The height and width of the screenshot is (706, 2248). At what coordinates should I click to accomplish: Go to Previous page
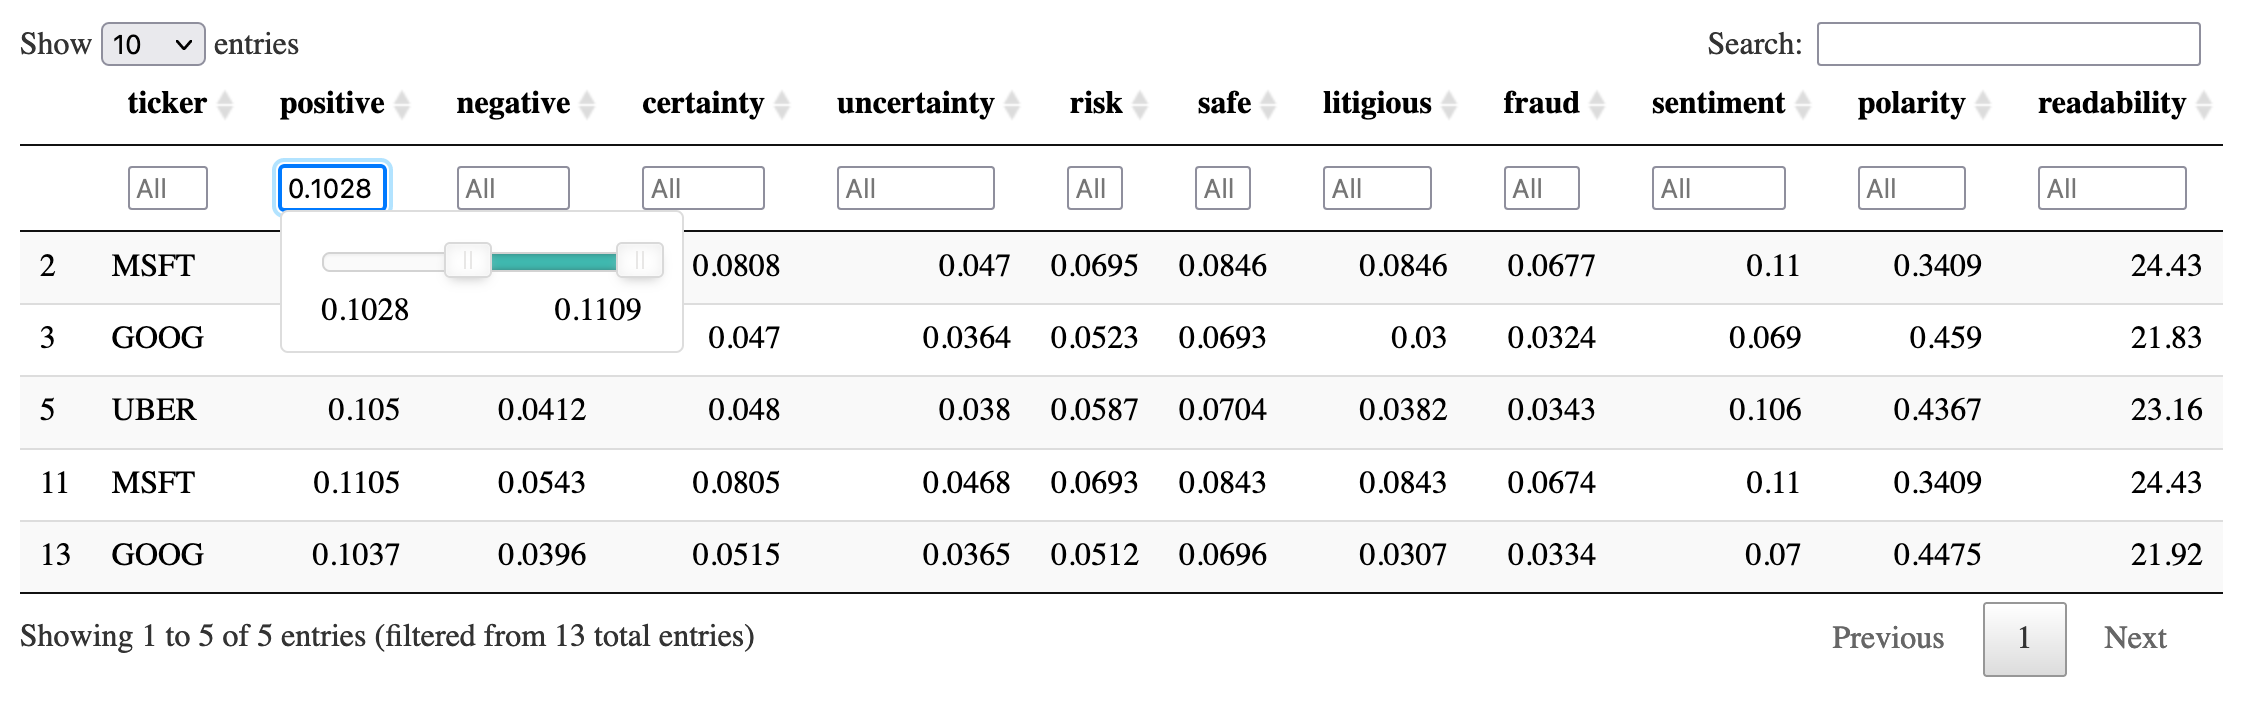(1888, 638)
